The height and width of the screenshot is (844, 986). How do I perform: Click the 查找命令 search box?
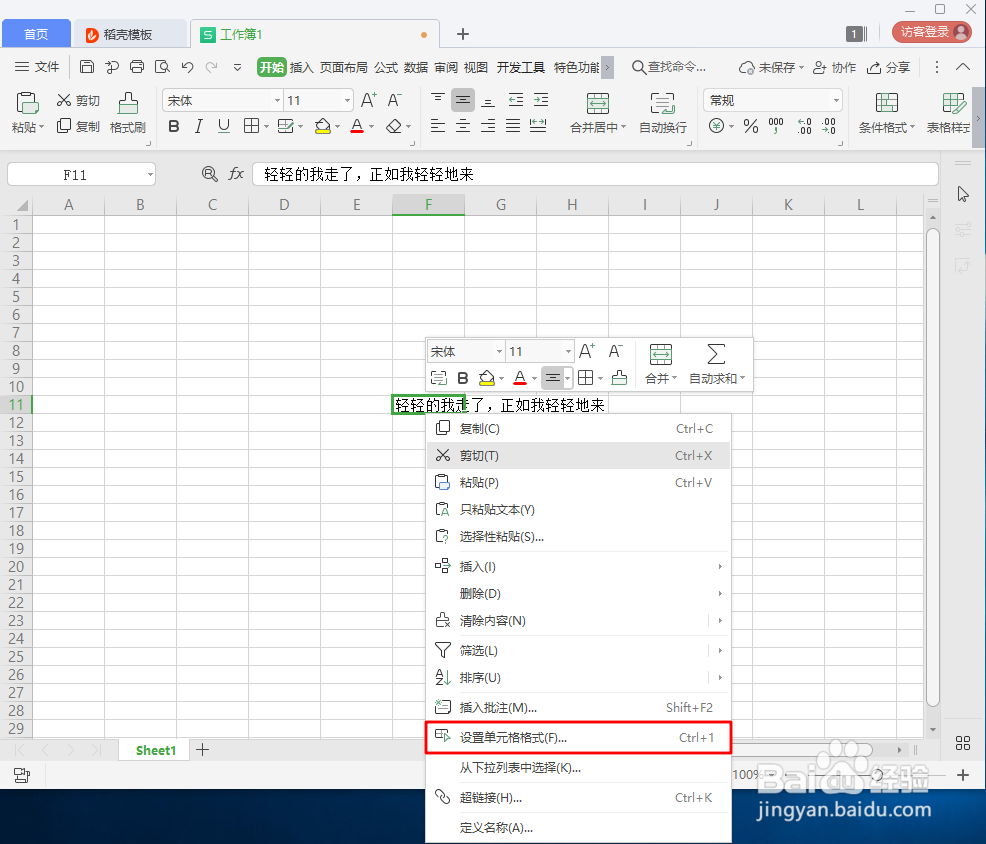coord(669,67)
